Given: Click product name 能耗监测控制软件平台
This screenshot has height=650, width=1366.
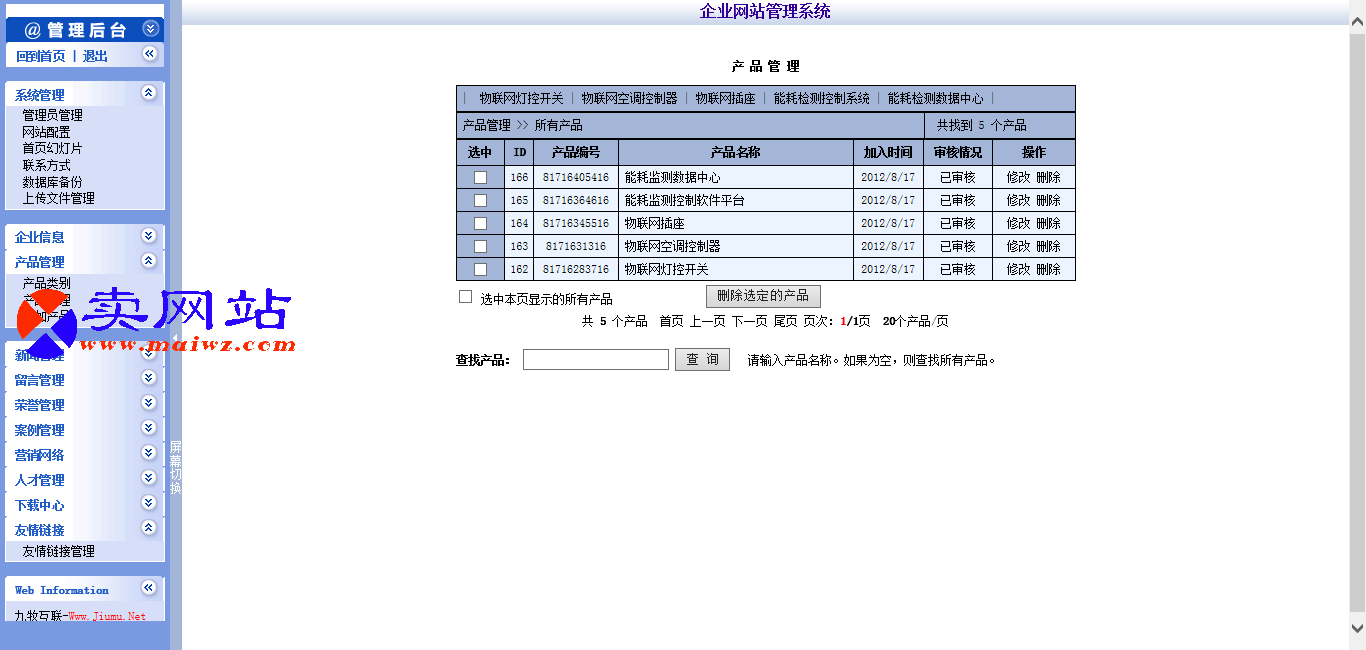Looking at the screenshot, I should pyautogui.click(x=685, y=201).
